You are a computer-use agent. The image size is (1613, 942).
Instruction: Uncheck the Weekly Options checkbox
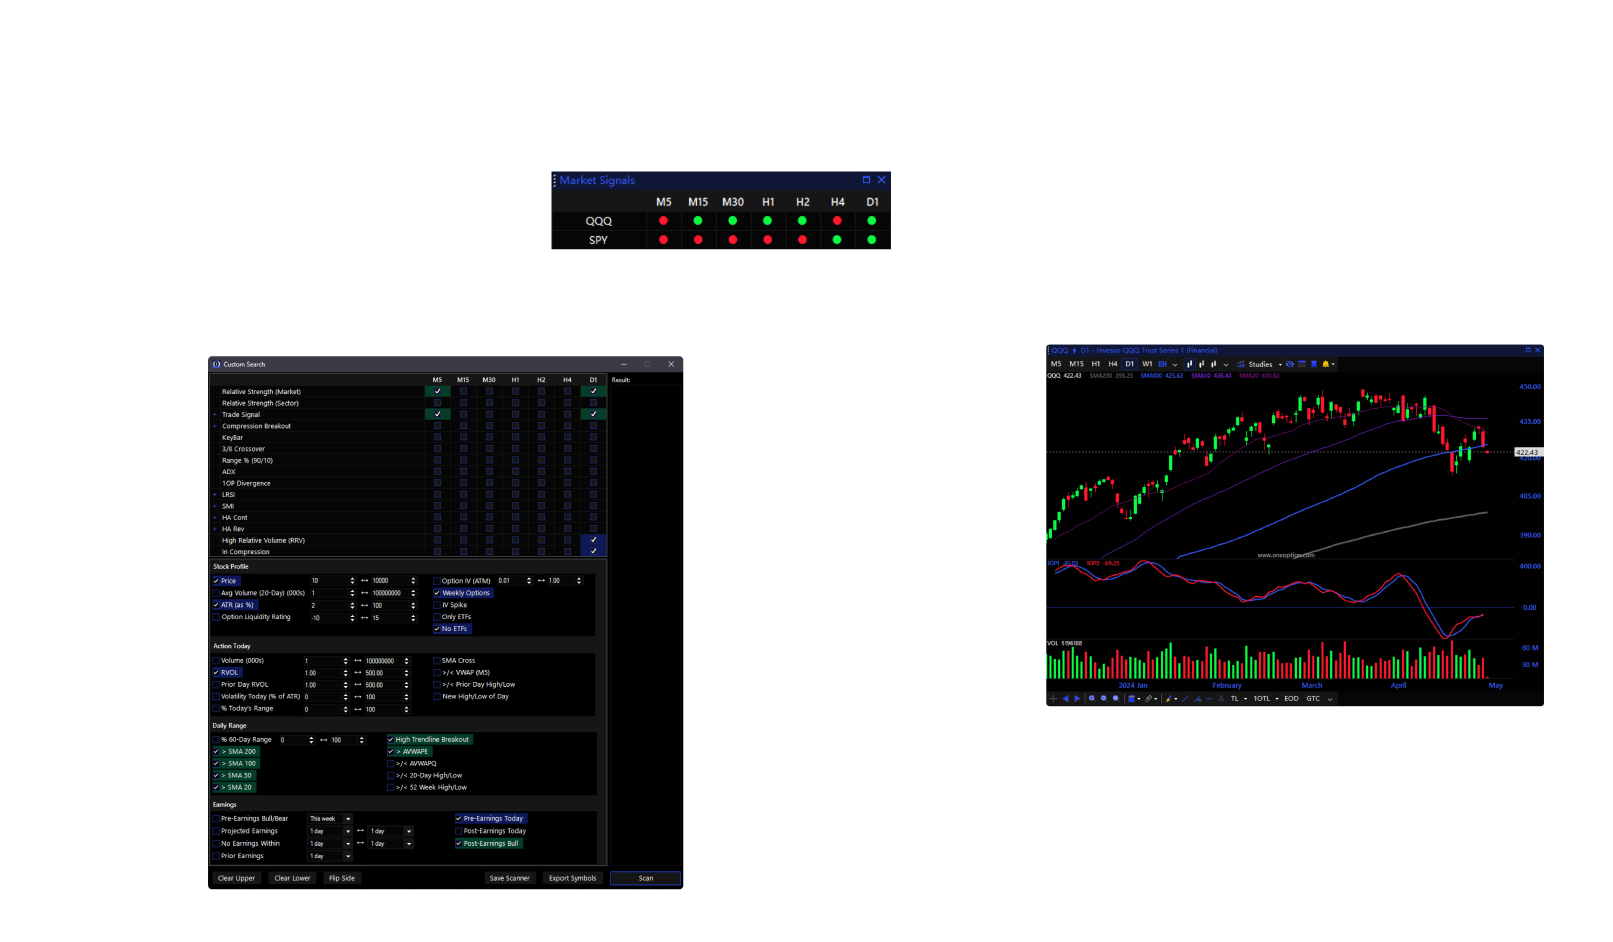click(x=437, y=593)
